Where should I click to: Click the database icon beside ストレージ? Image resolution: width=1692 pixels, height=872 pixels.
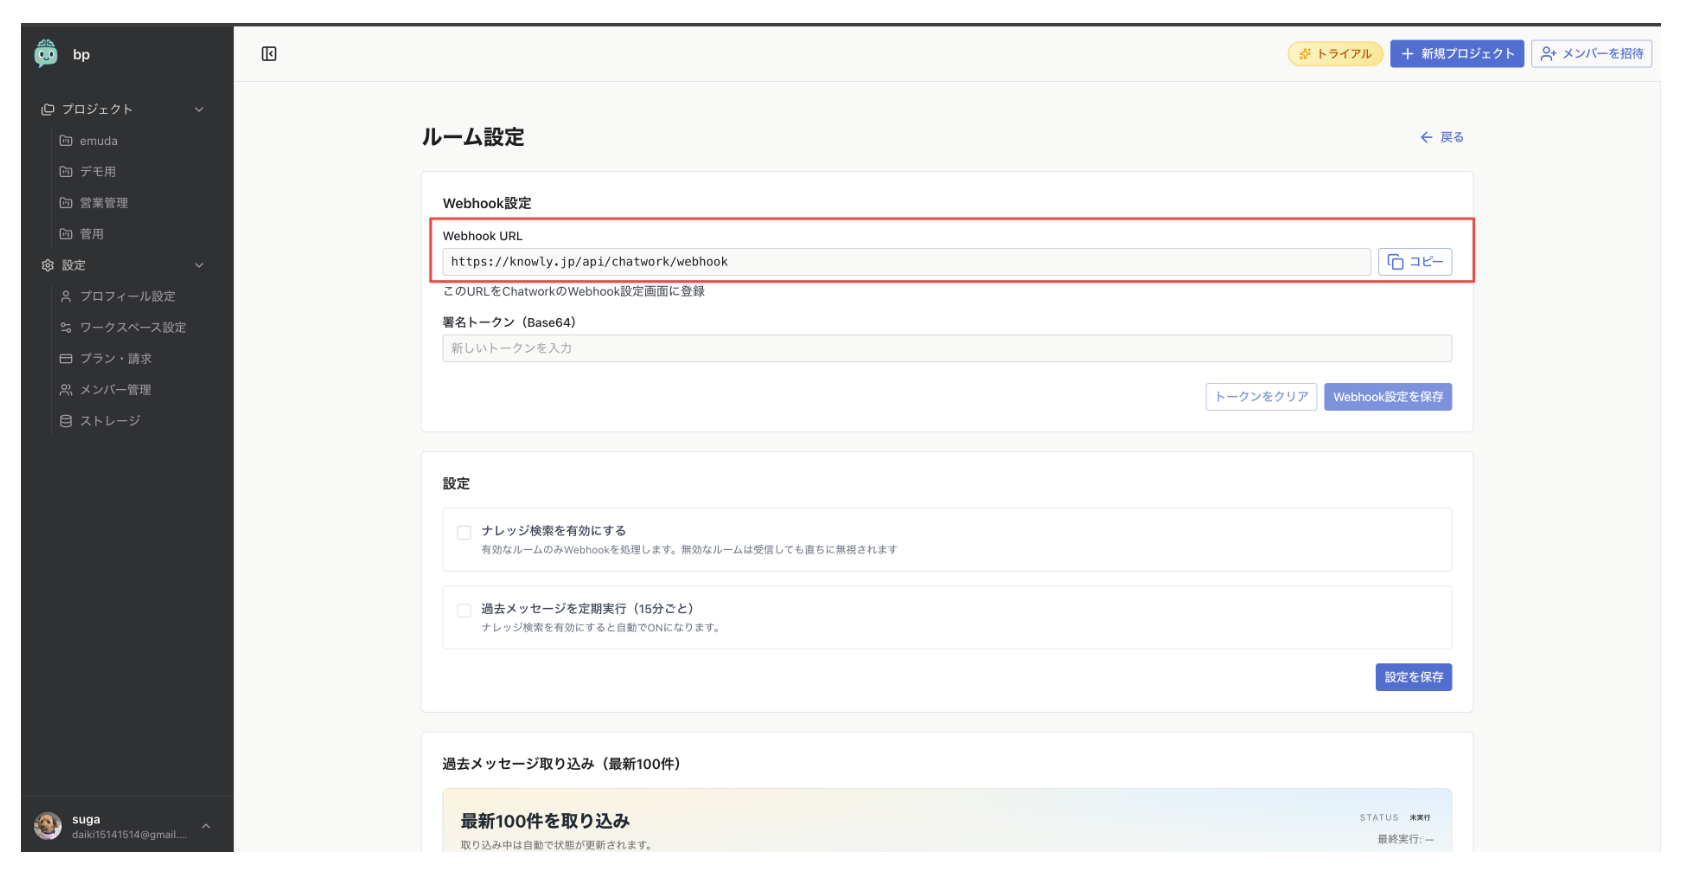[66, 421]
